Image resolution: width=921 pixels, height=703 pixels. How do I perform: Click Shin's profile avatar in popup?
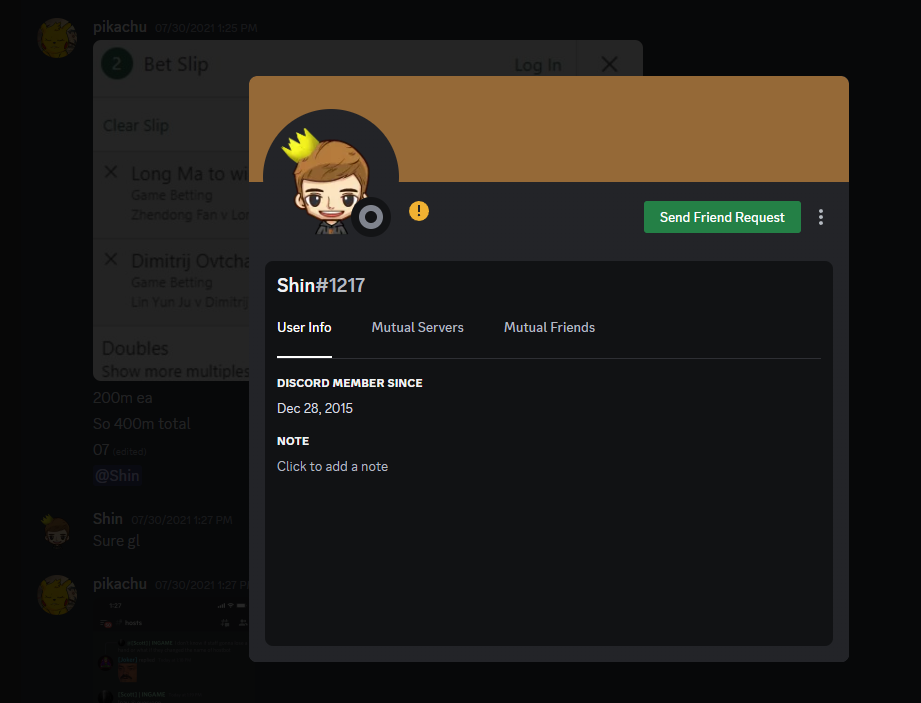coord(331,177)
